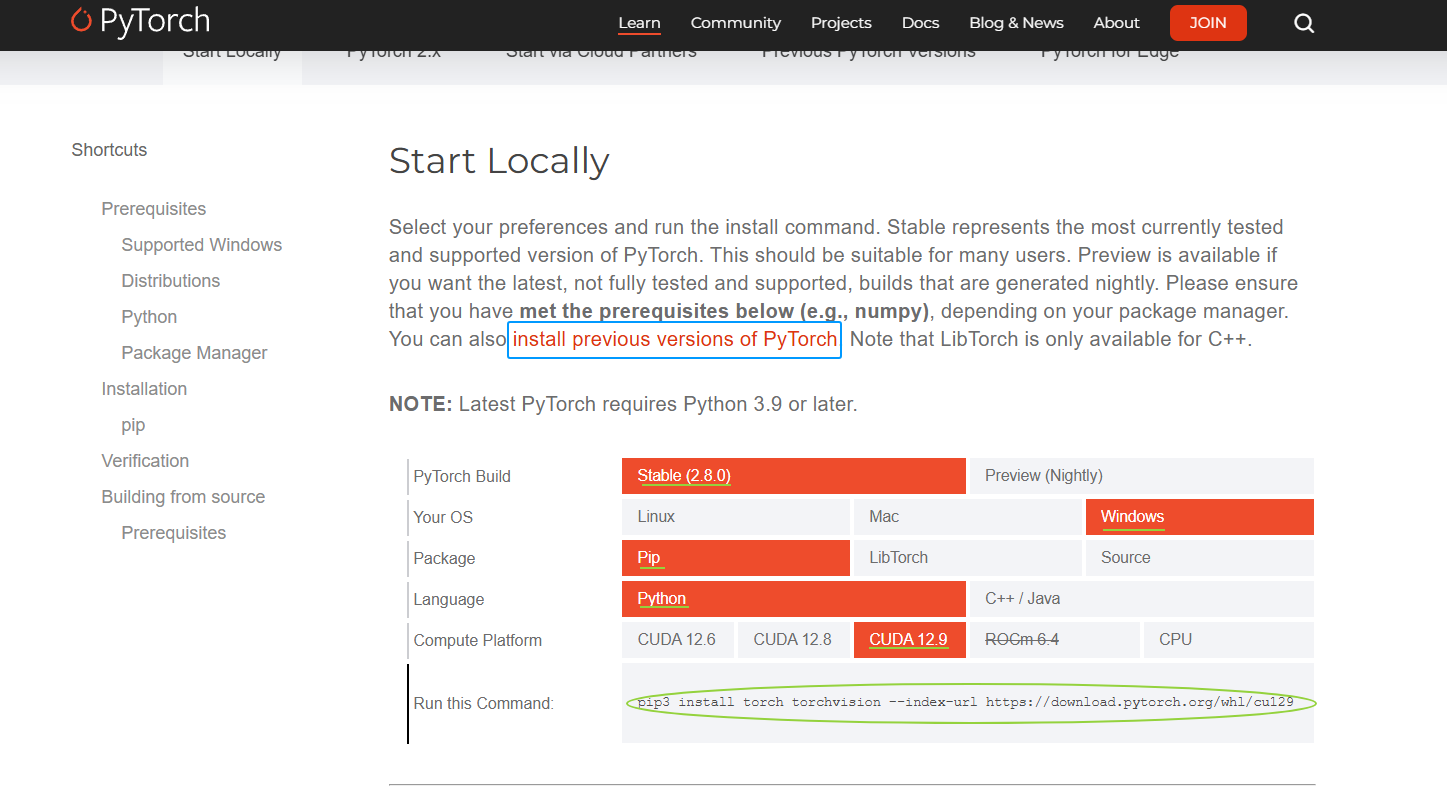Click the Compute Platform row label
Viewport: 1447px width, 798px height.
(477, 640)
